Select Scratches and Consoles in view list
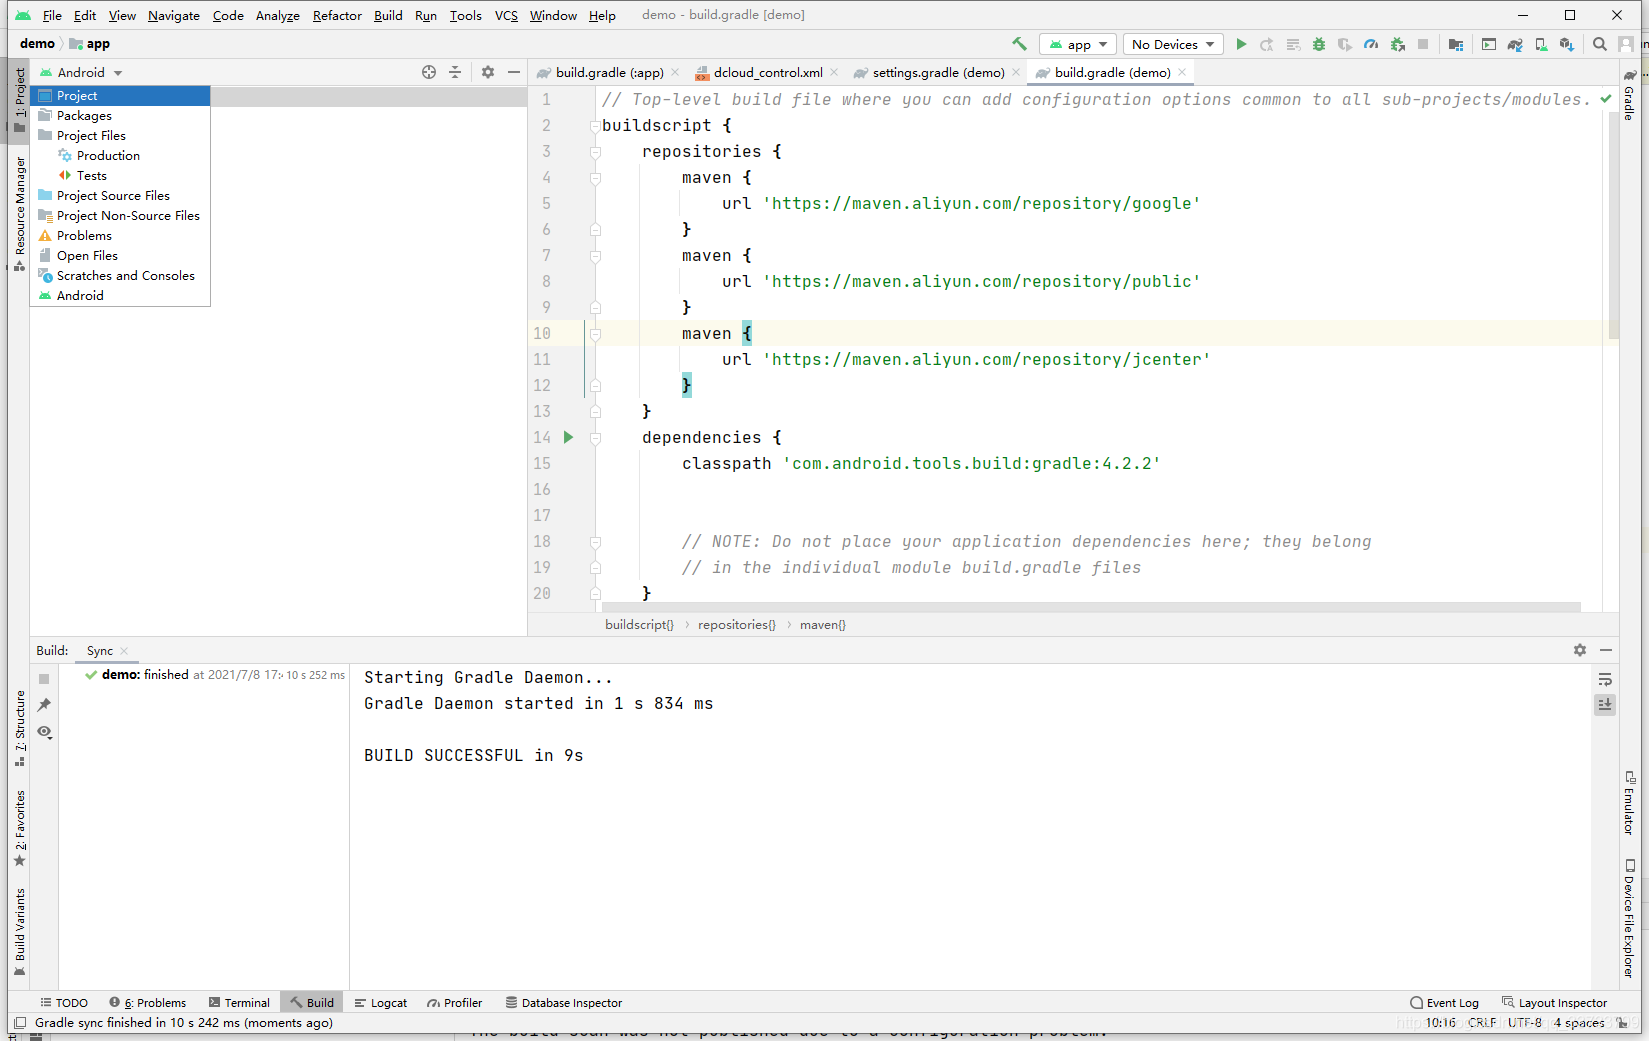This screenshot has width=1649, height=1041. pyautogui.click(x=120, y=276)
